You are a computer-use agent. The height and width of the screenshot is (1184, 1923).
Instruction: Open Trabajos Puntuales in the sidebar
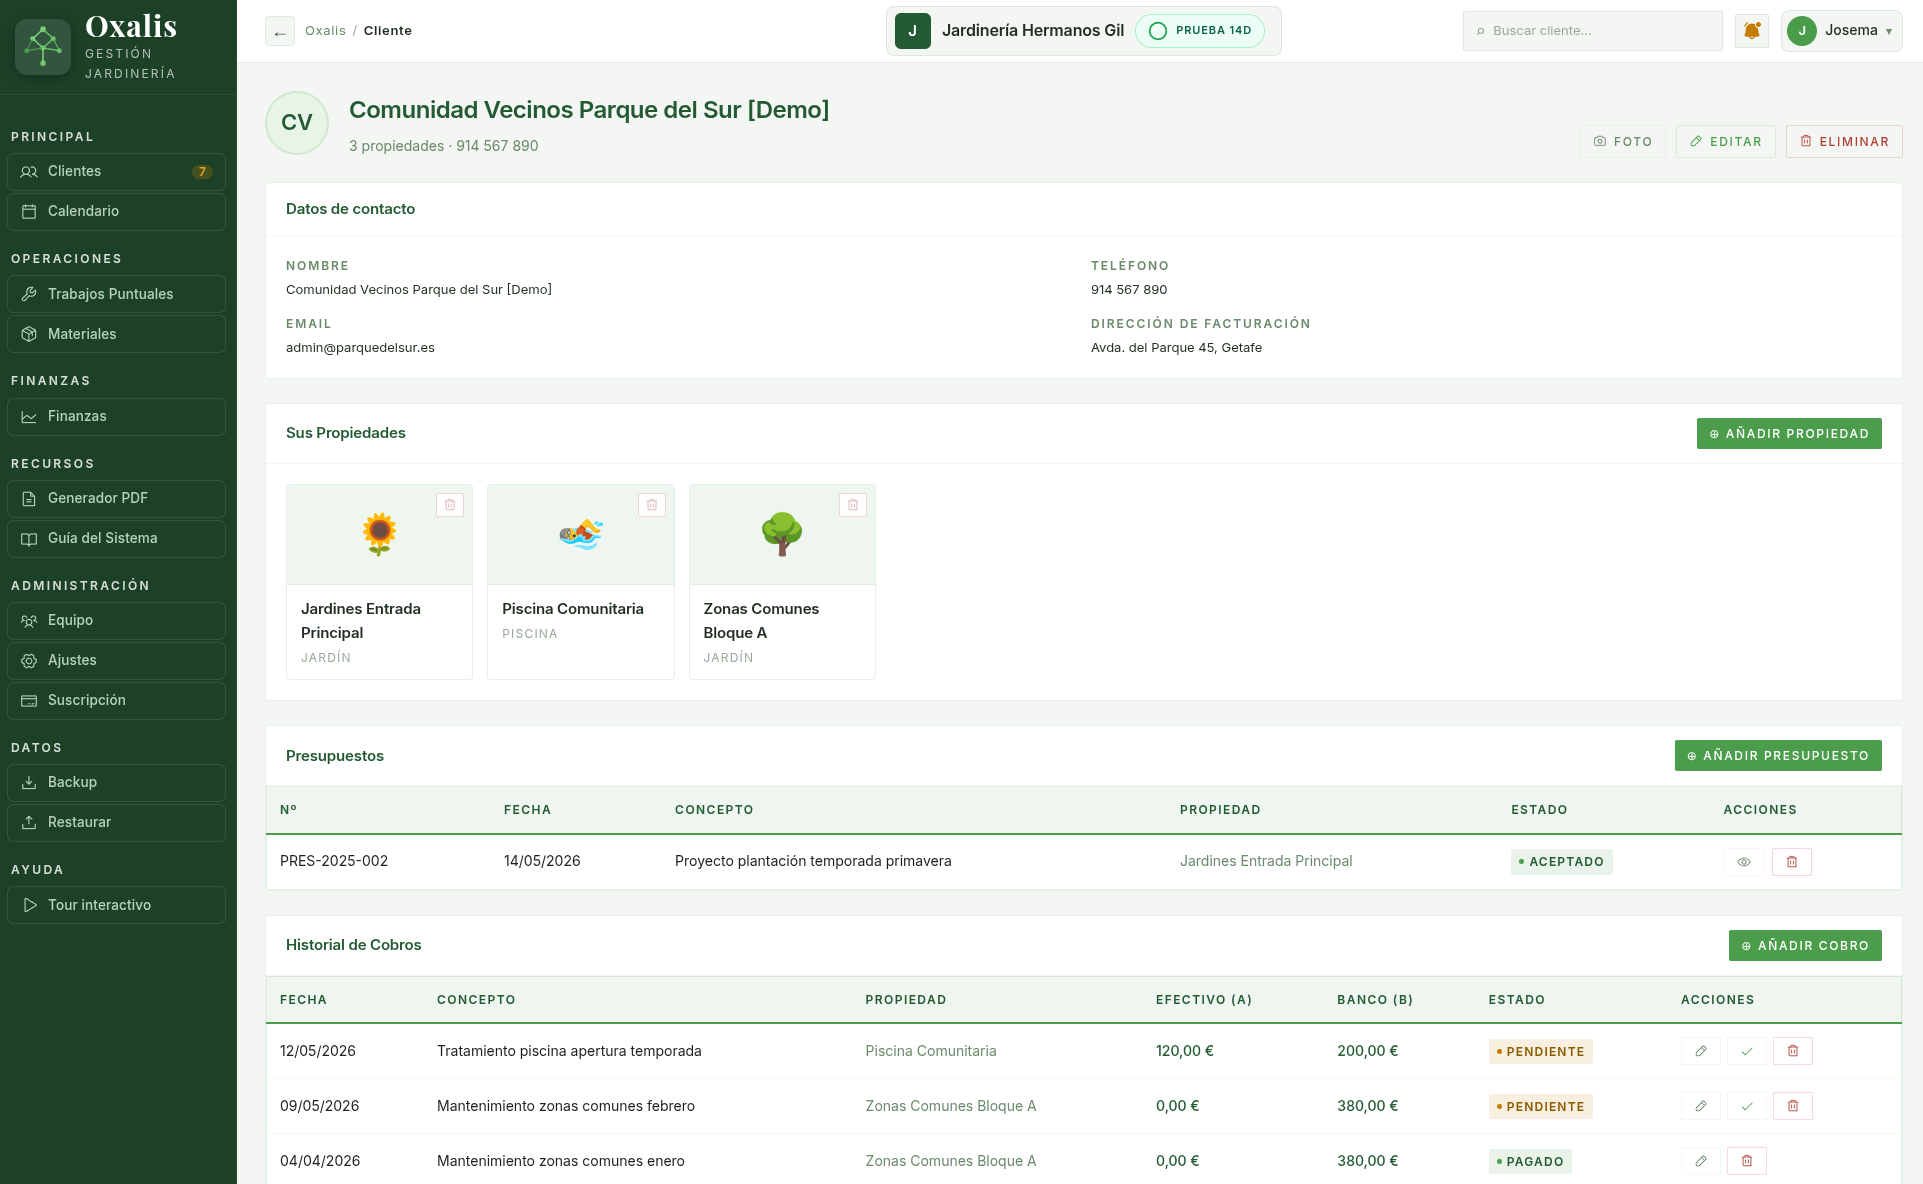[x=116, y=294]
